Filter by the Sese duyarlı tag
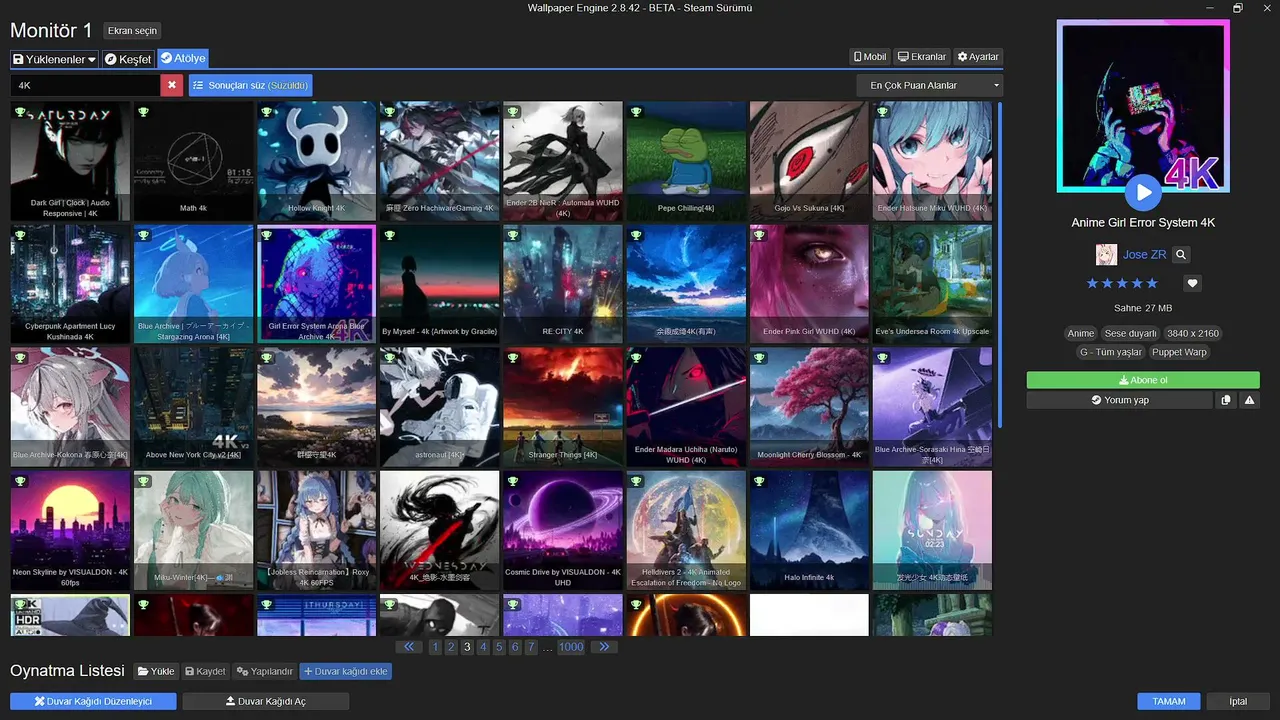This screenshot has height=720, width=1280. click(x=1130, y=334)
